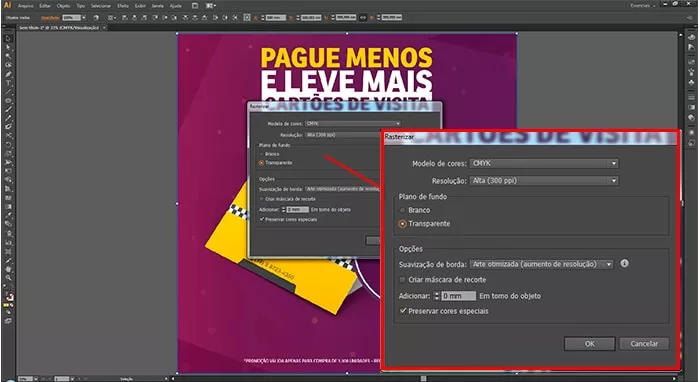Click the Adicionar 0 mm field in enlarged dialog

(x=459, y=296)
